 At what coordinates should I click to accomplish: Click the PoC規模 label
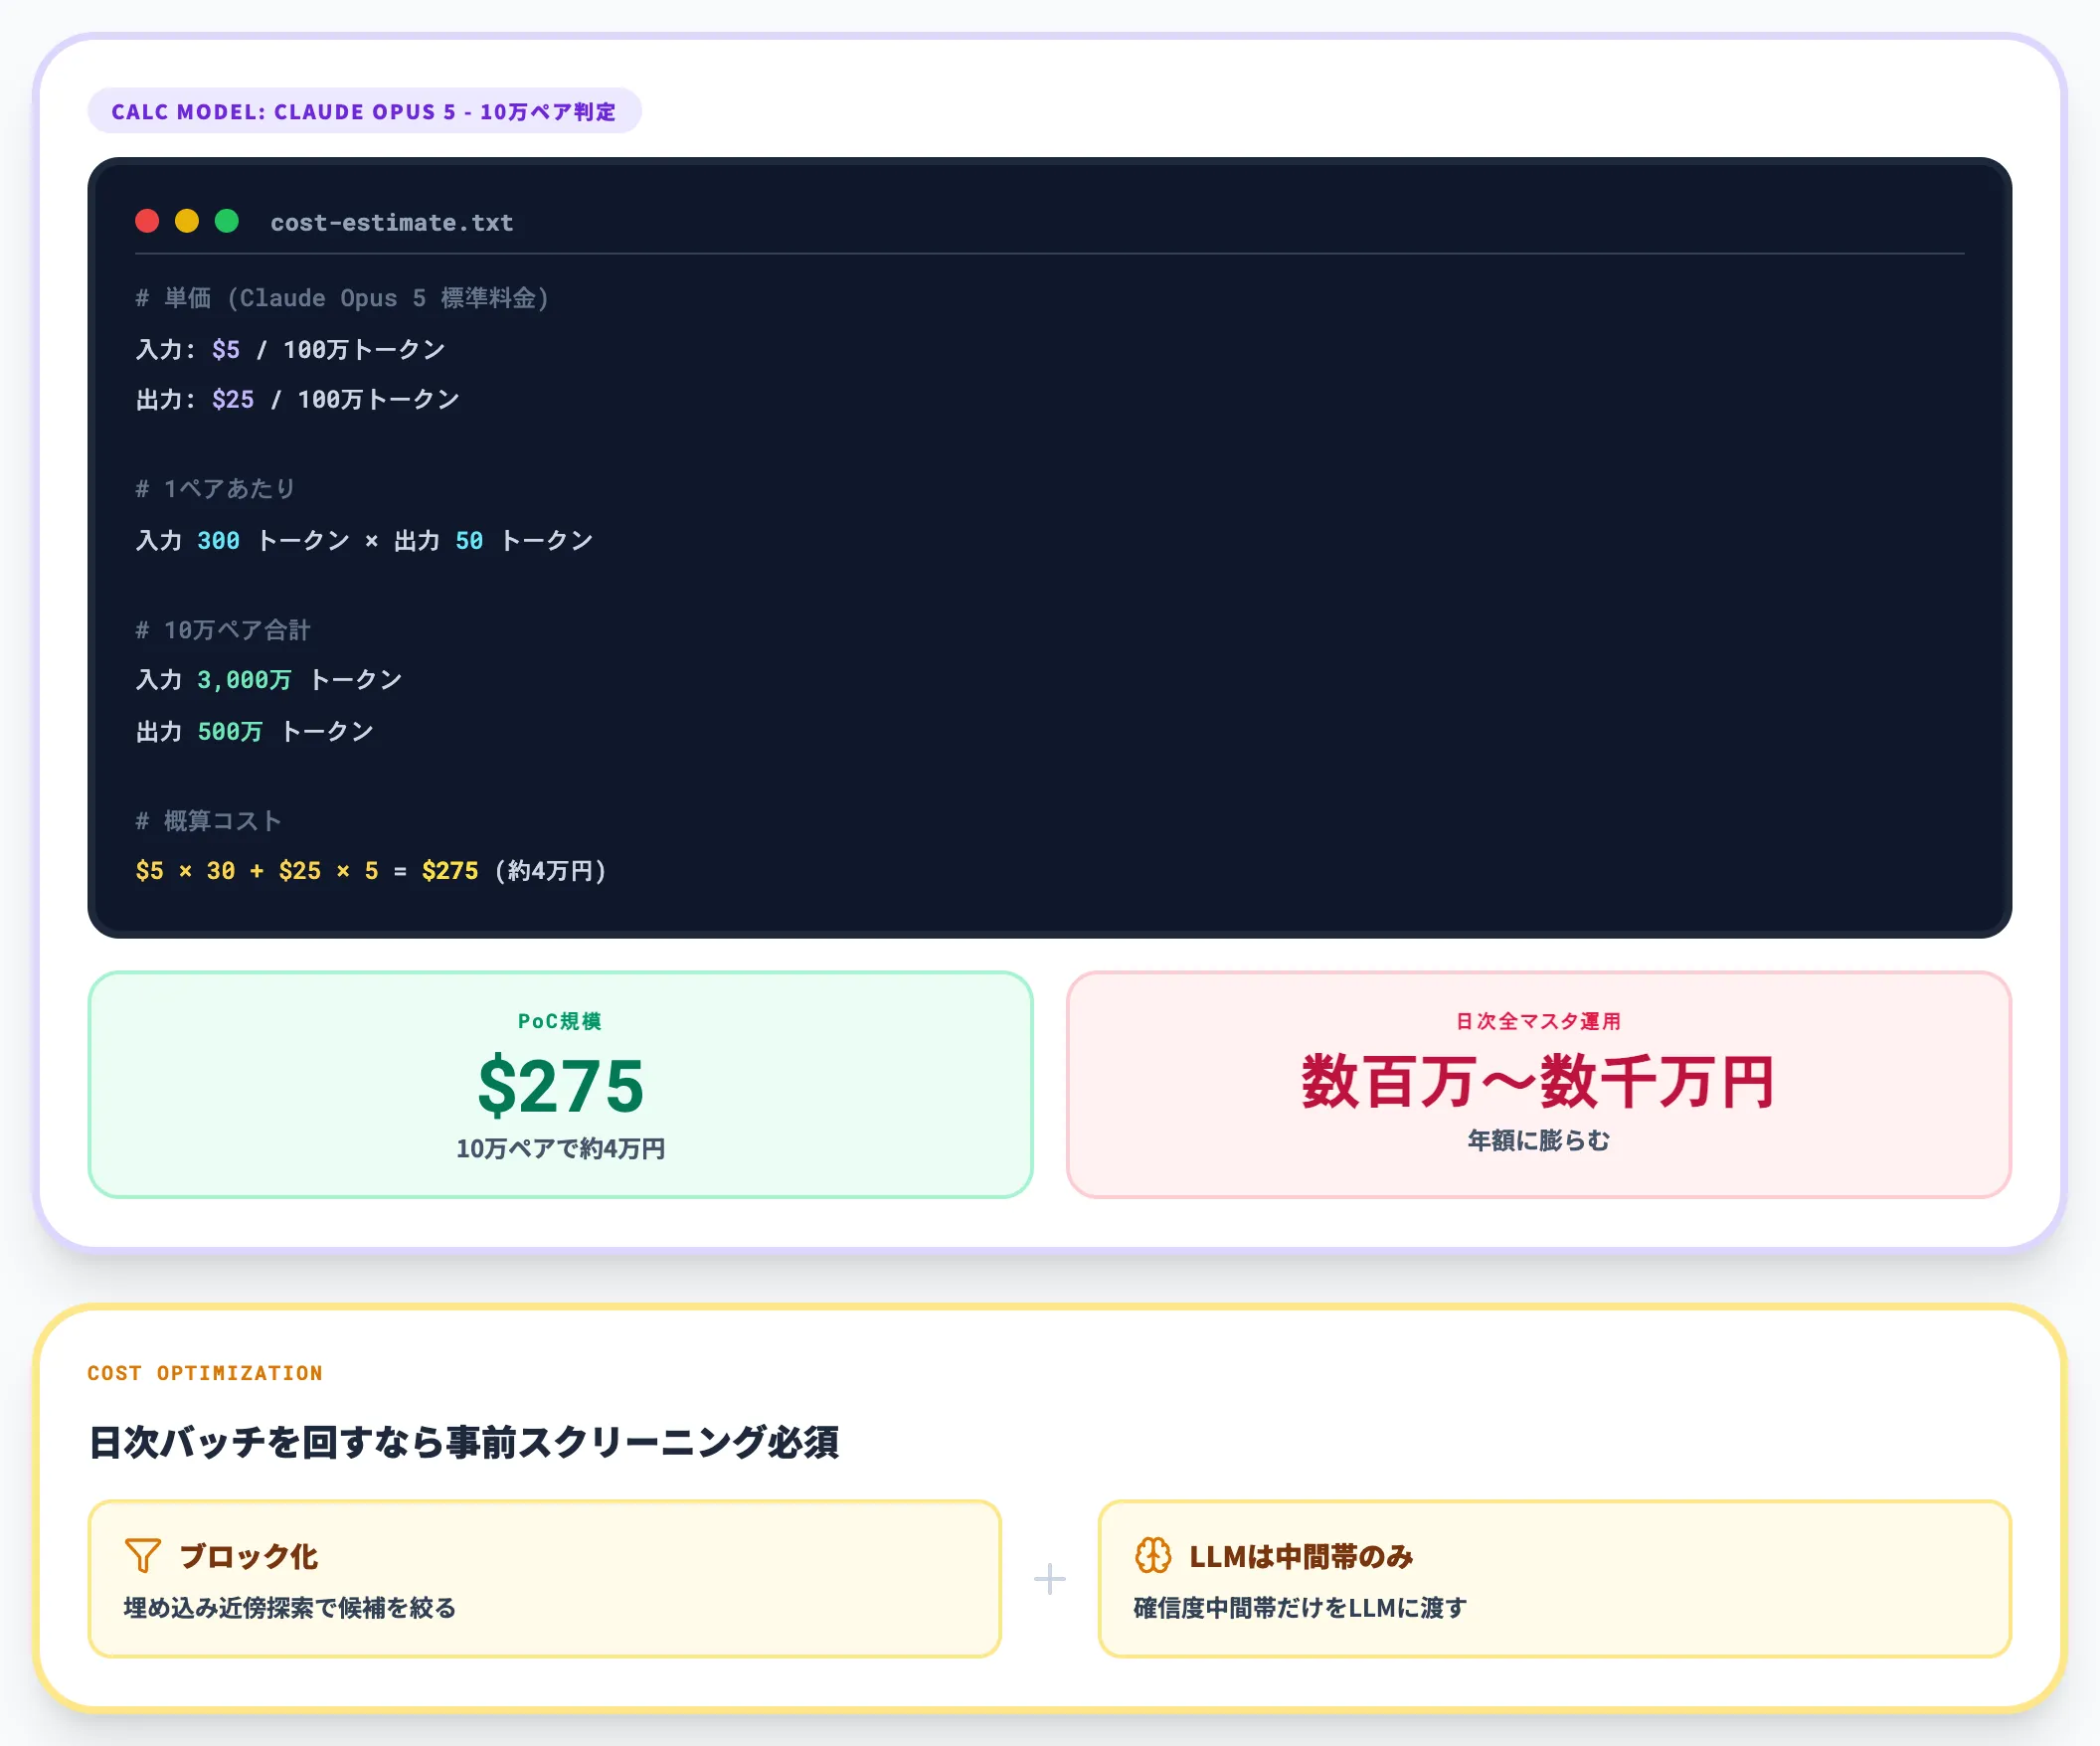pyautogui.click(x=560, y=1021)
